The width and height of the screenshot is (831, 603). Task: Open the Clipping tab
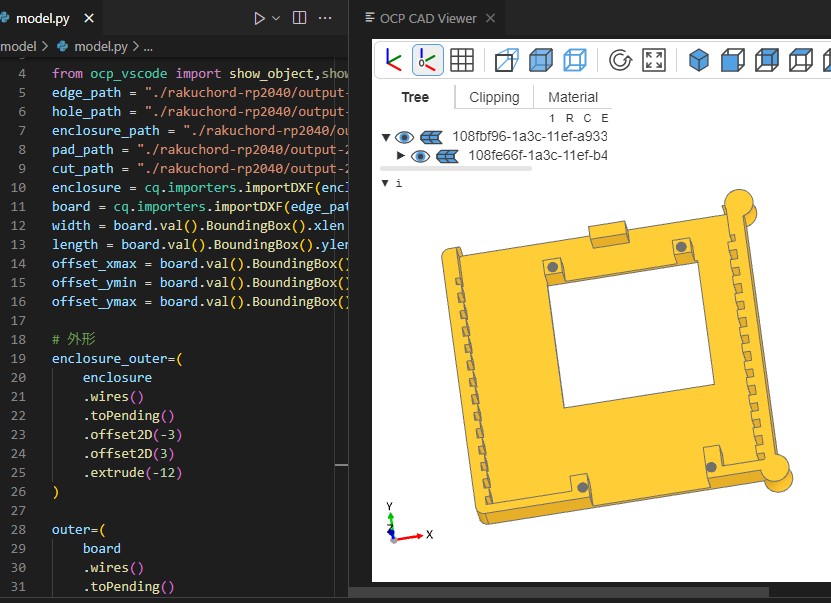(494, 97)
